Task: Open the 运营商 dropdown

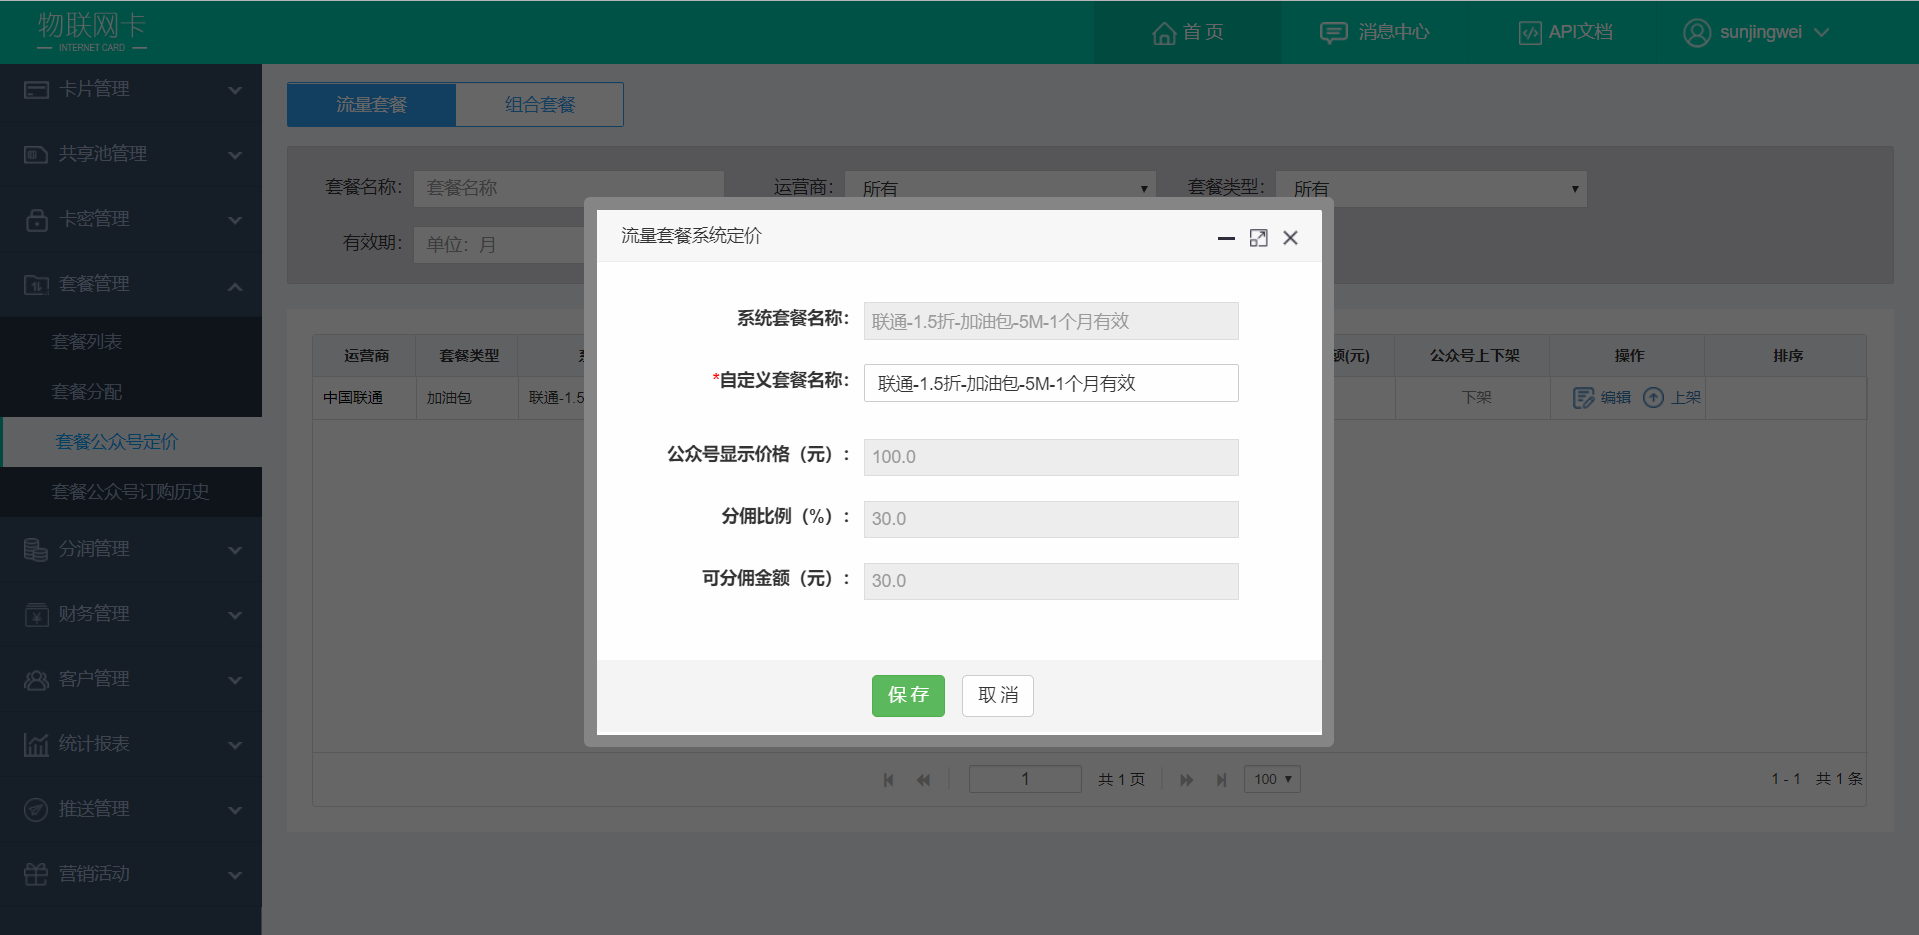Action: pyautogui.click(x=1000, y=188)
